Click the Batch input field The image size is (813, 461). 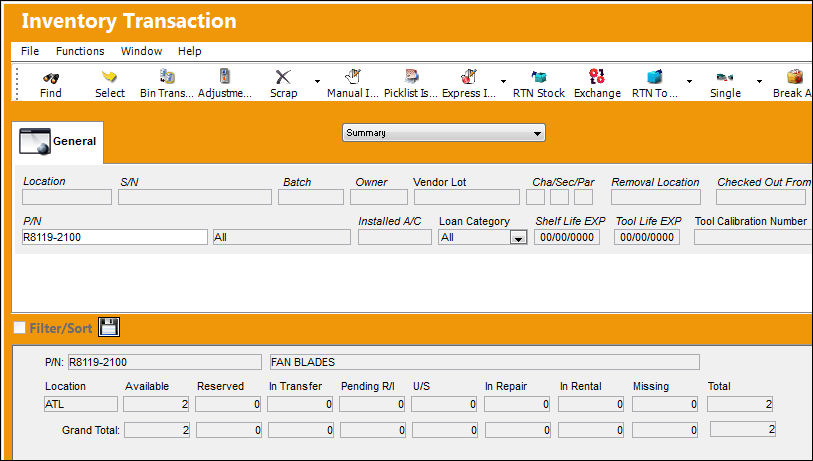pyautogui.click(x=311, y=197)
